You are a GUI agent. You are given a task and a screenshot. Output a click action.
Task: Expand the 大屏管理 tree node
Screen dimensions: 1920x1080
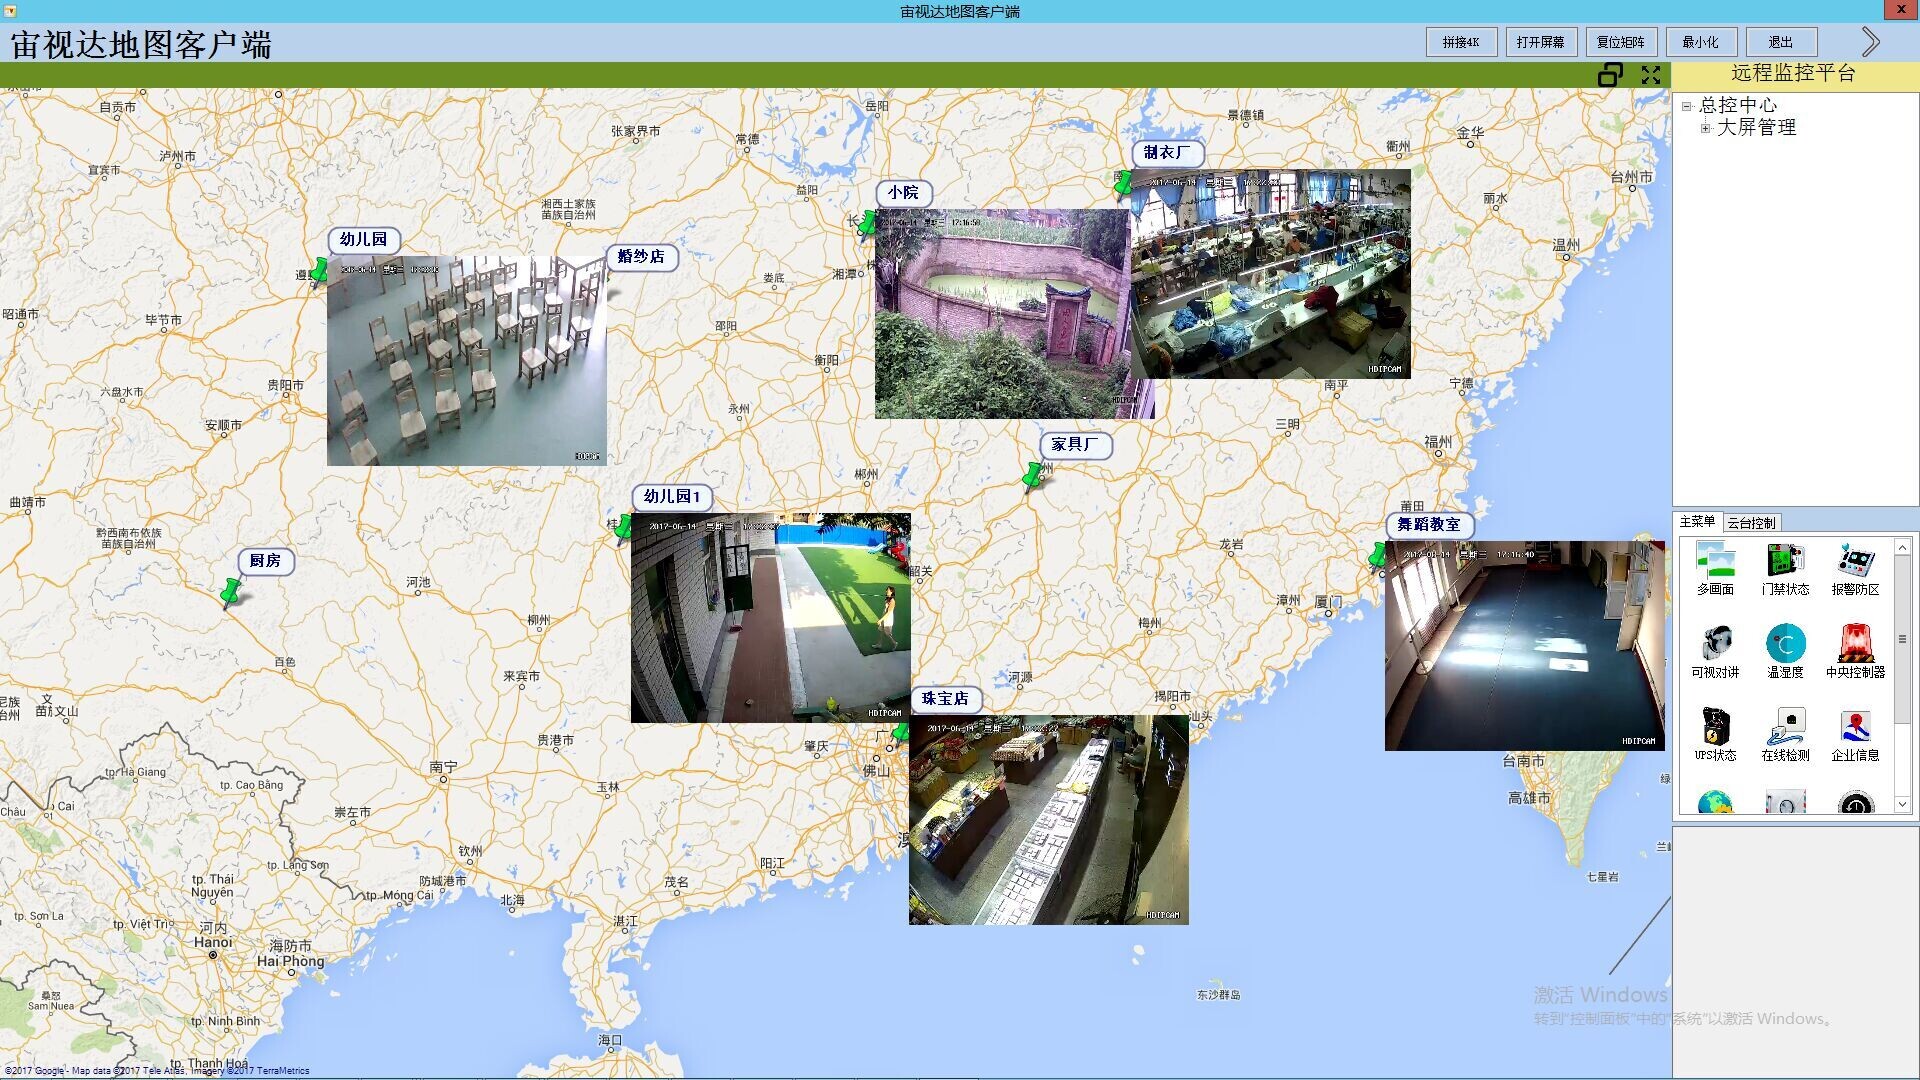point(1705,128)
